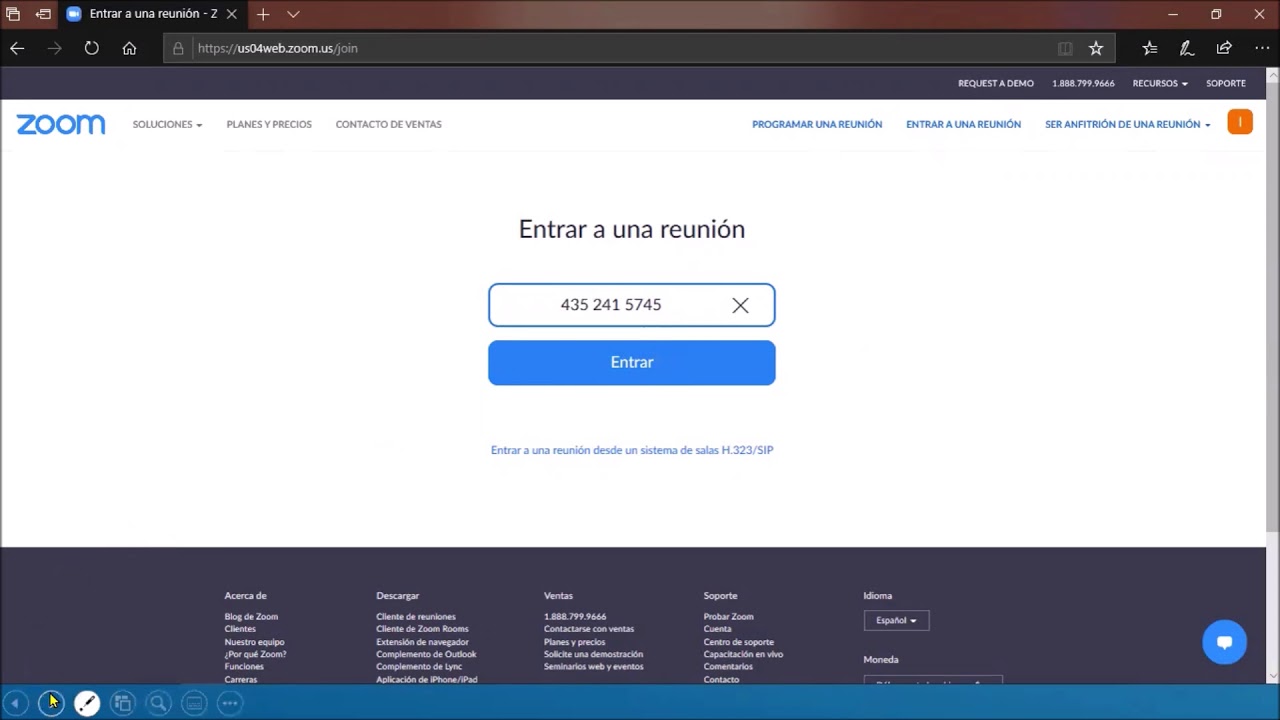Open the chat help bubble

[x=1224, y=642]
